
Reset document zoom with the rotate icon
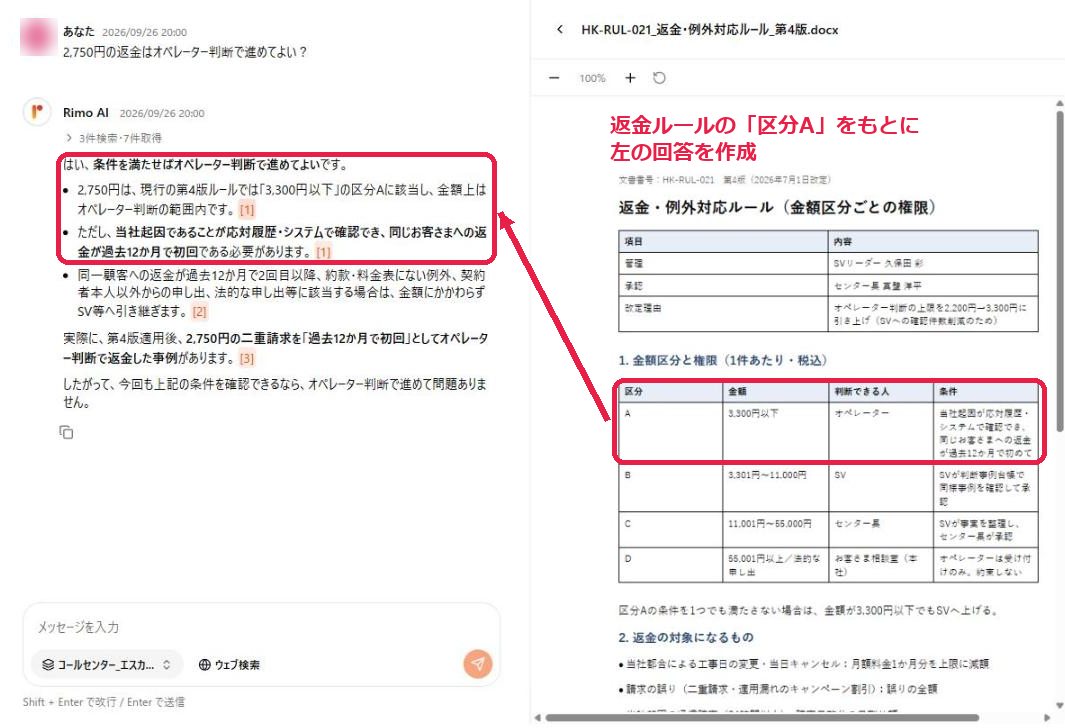pos(659,78)
